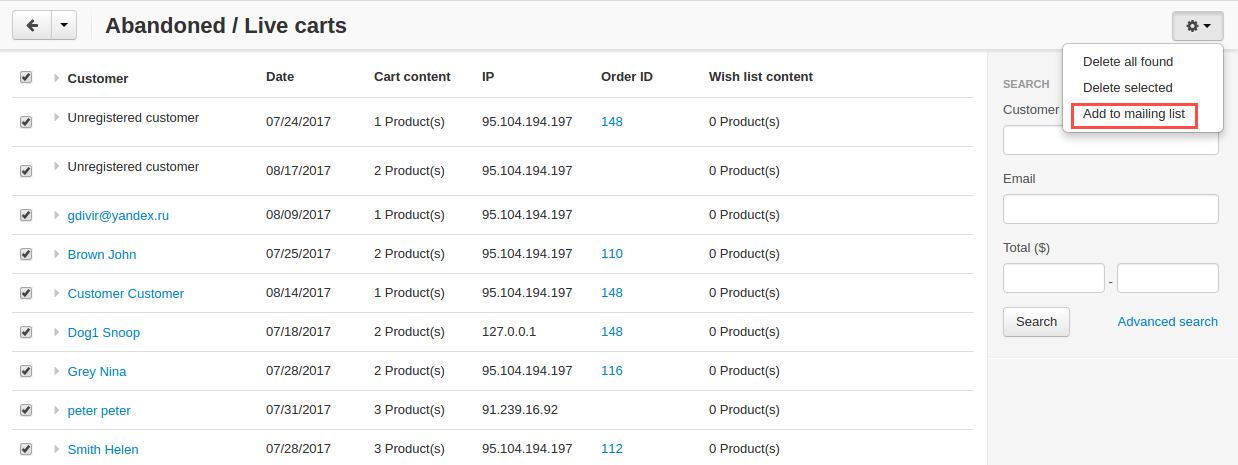Open order 116 link
Viewport: 1238px width, 465px height.
coord(612,371)
